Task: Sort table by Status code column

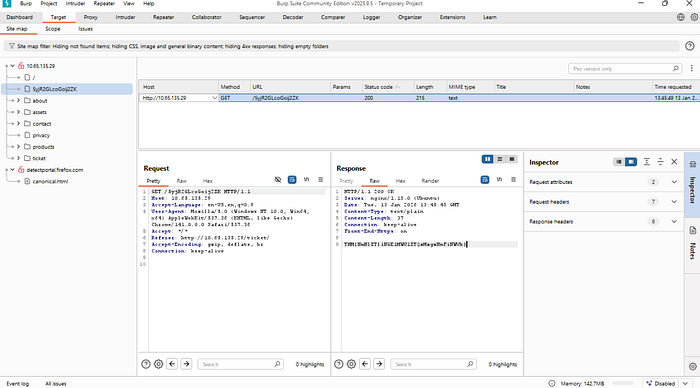Action: click(x=388, y=87)
